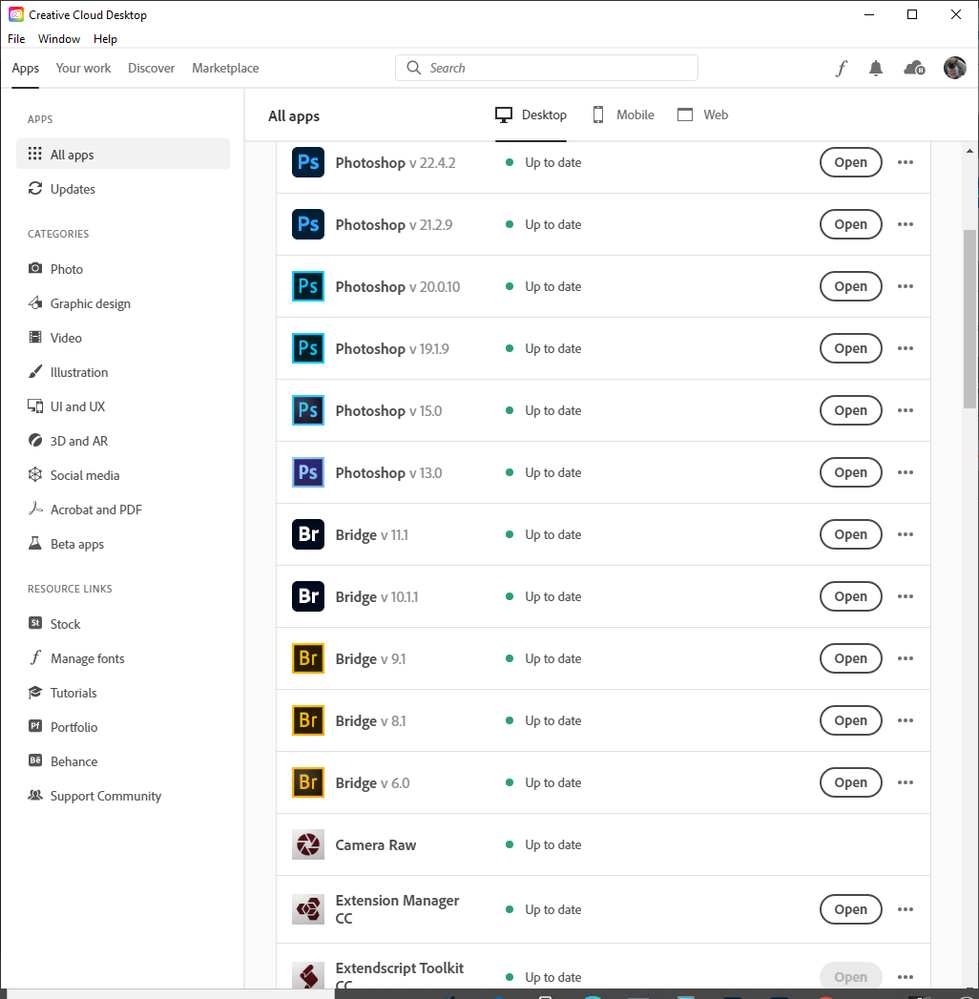Click the Search input field
Screen dimensions: 979x999
pos(547,68)
